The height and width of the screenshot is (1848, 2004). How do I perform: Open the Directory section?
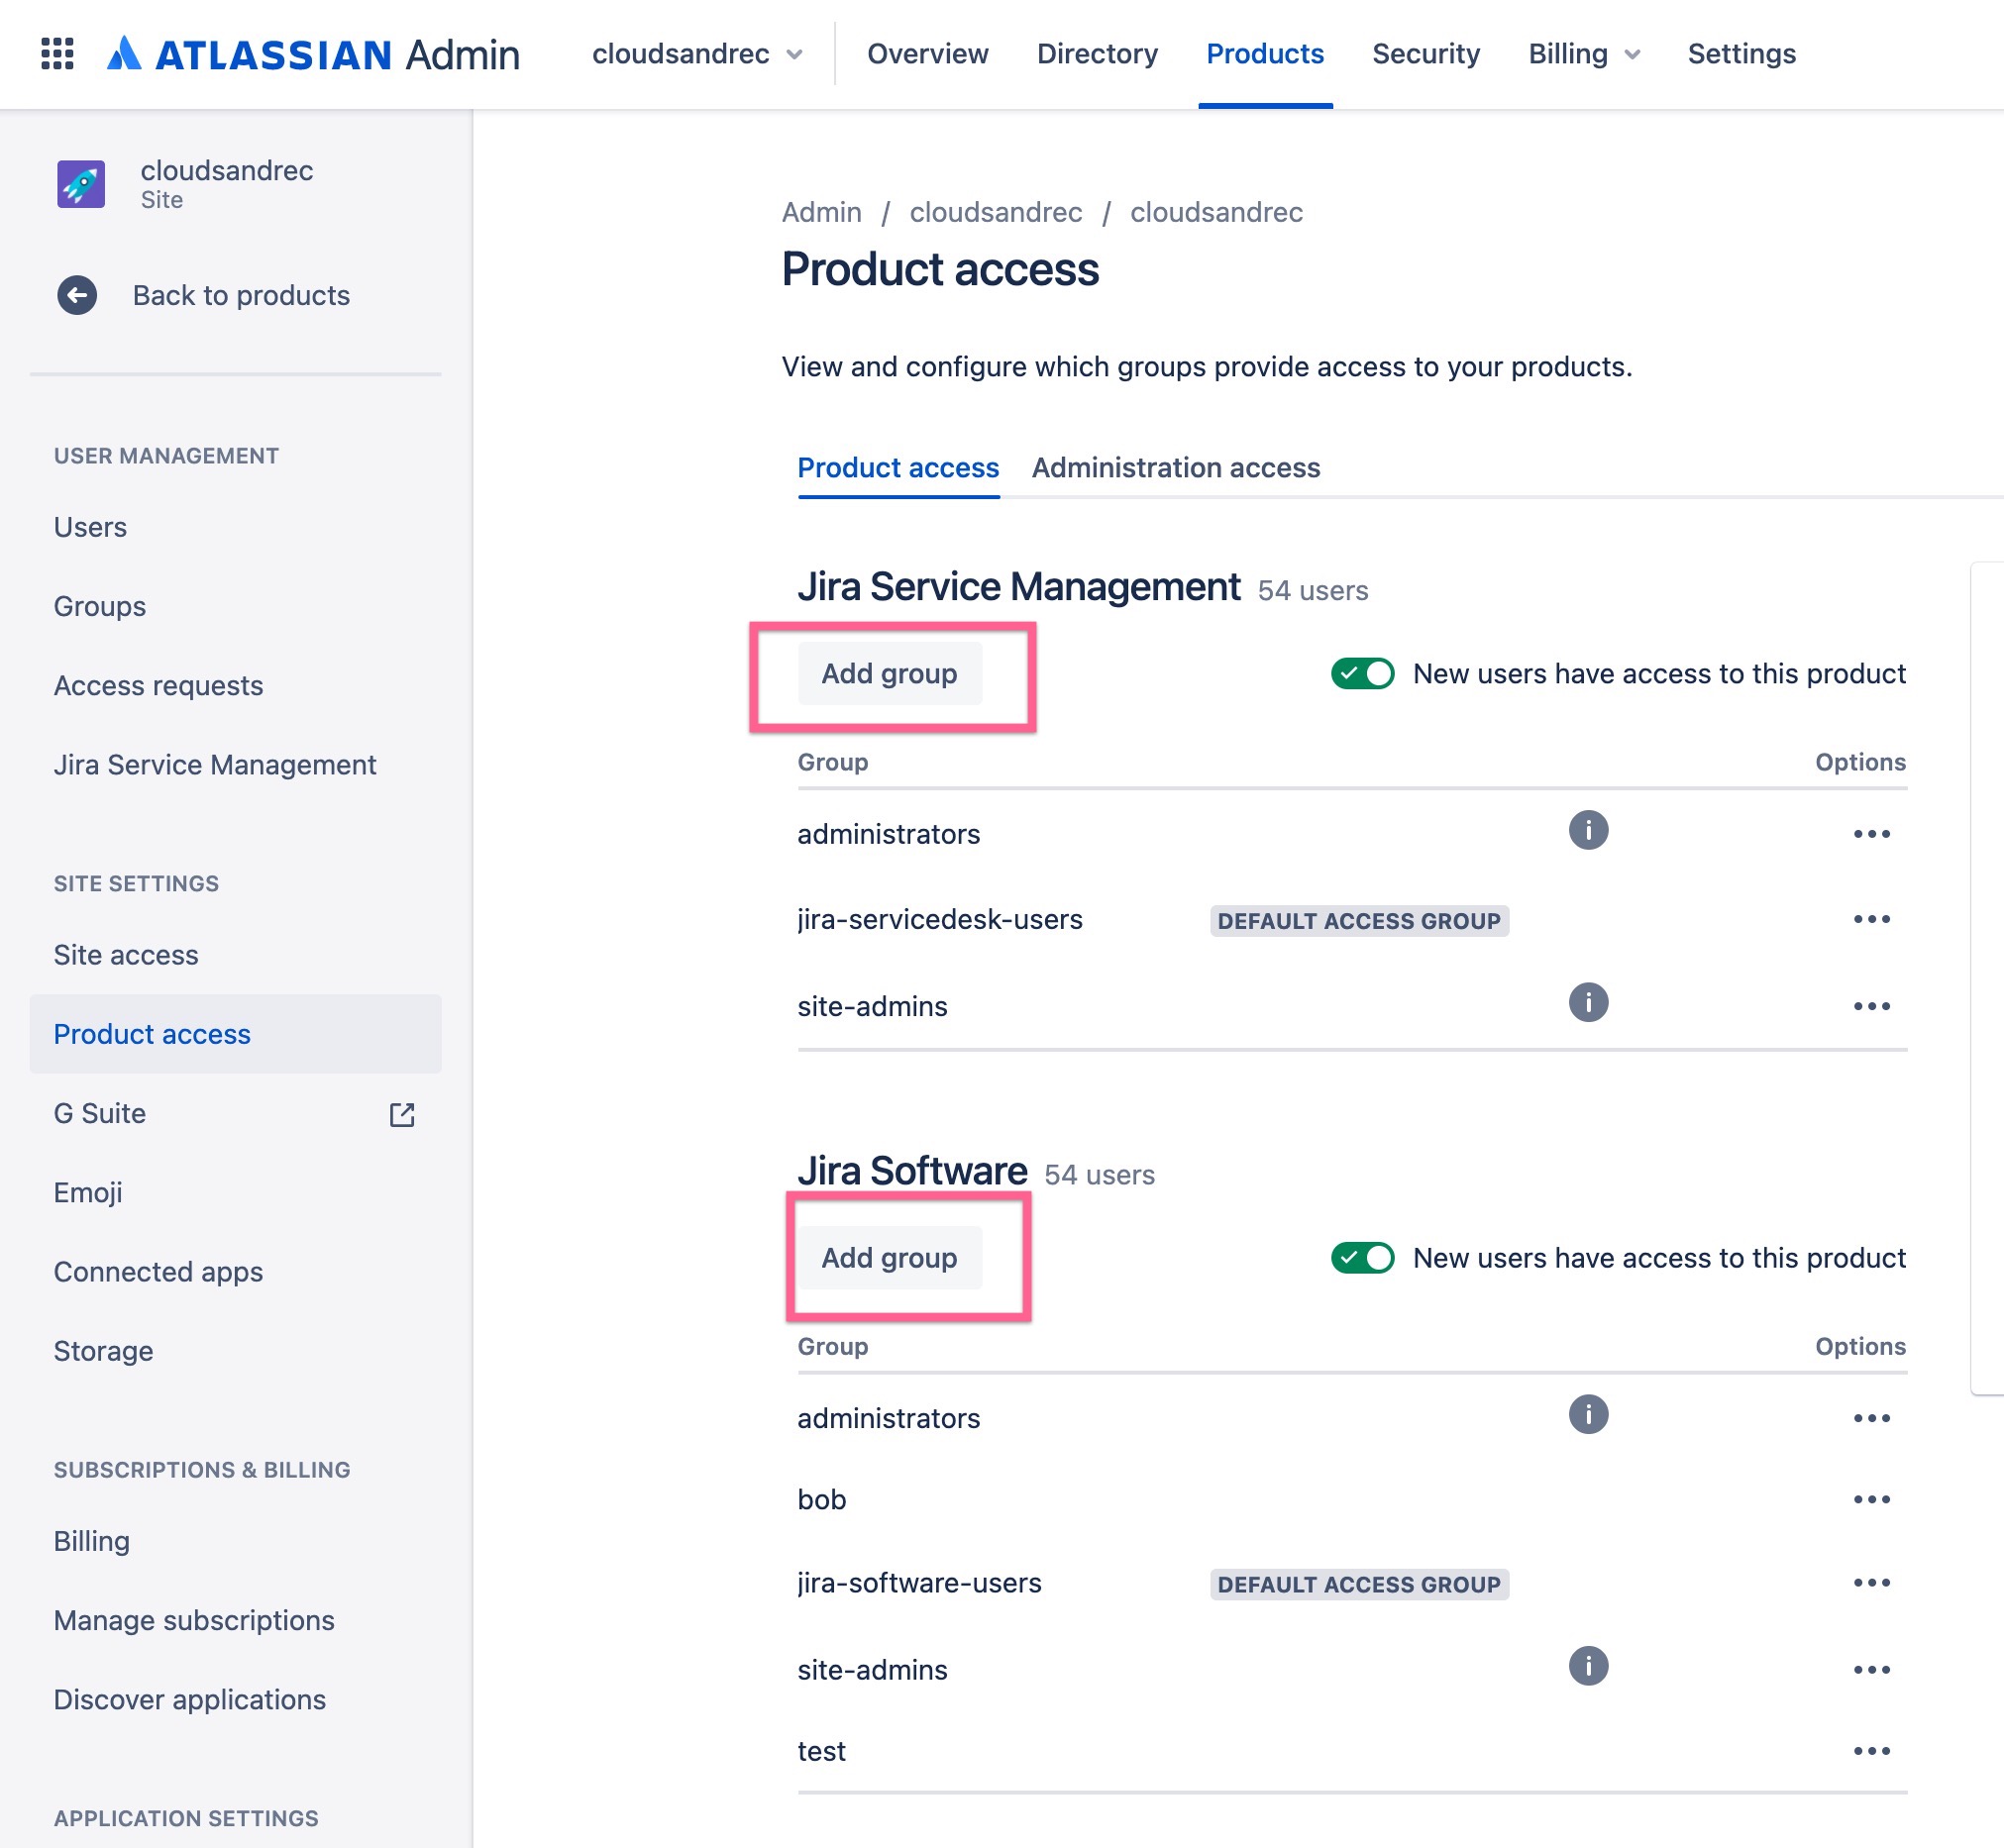click(1097, 54)
